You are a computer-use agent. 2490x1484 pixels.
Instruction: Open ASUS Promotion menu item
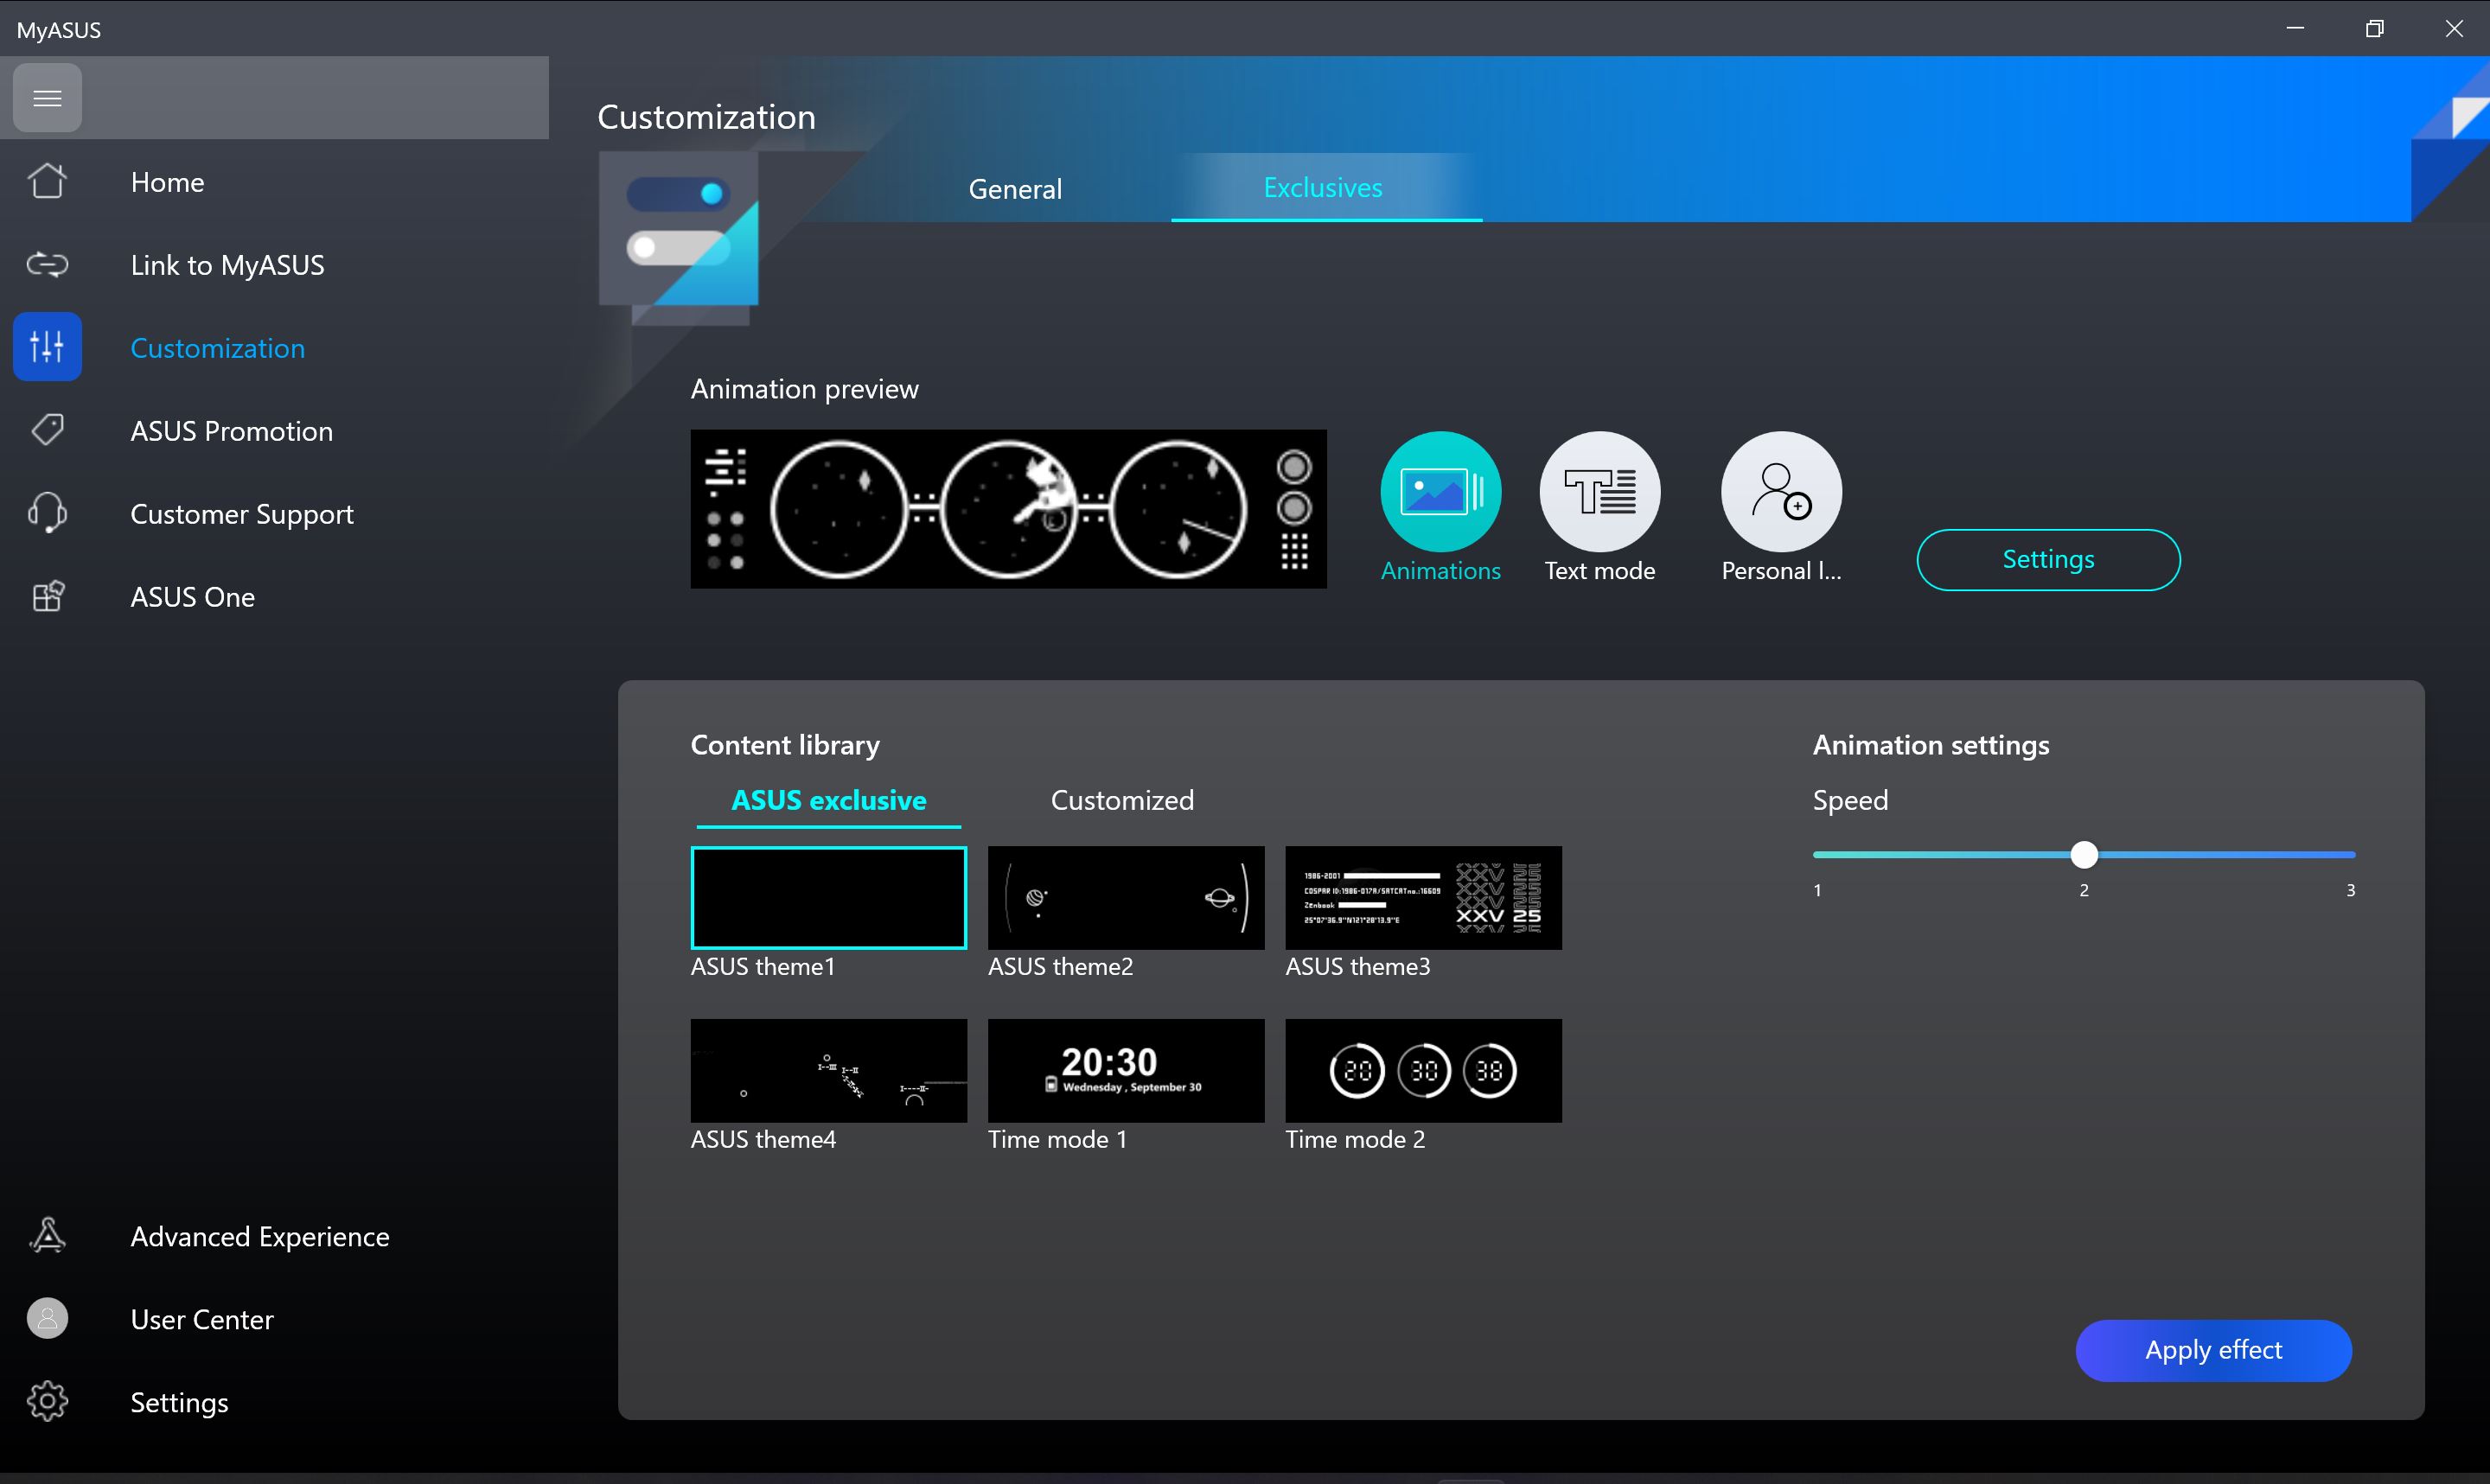(x=231, y=431)
